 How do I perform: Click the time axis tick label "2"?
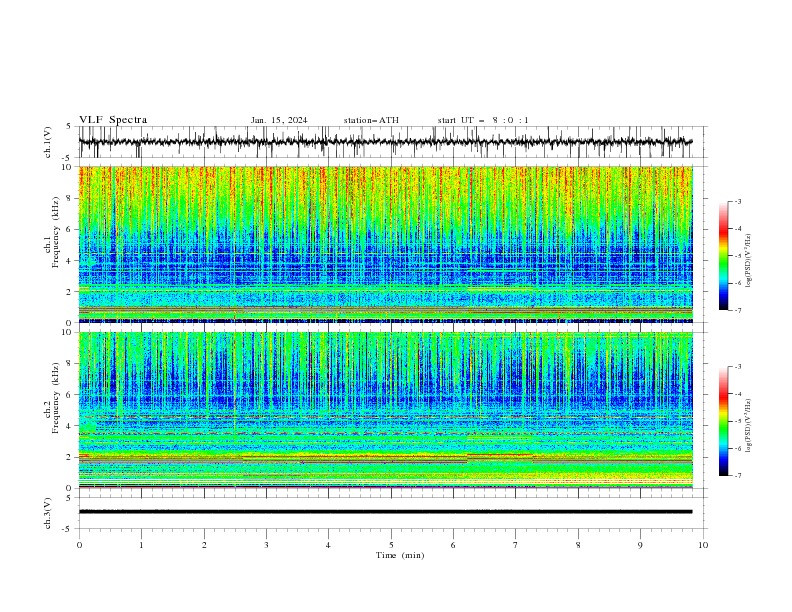(x=204, y=545)
